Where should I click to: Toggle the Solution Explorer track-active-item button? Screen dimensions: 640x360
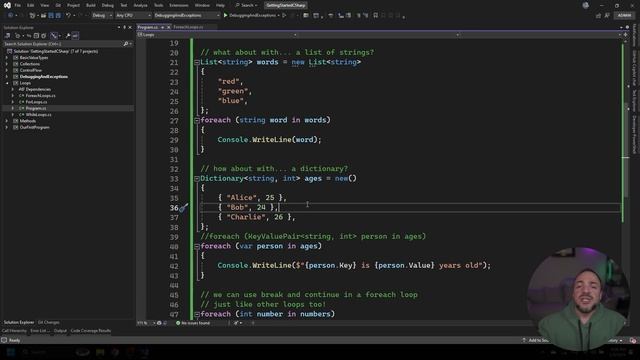(x=54, y=36)
